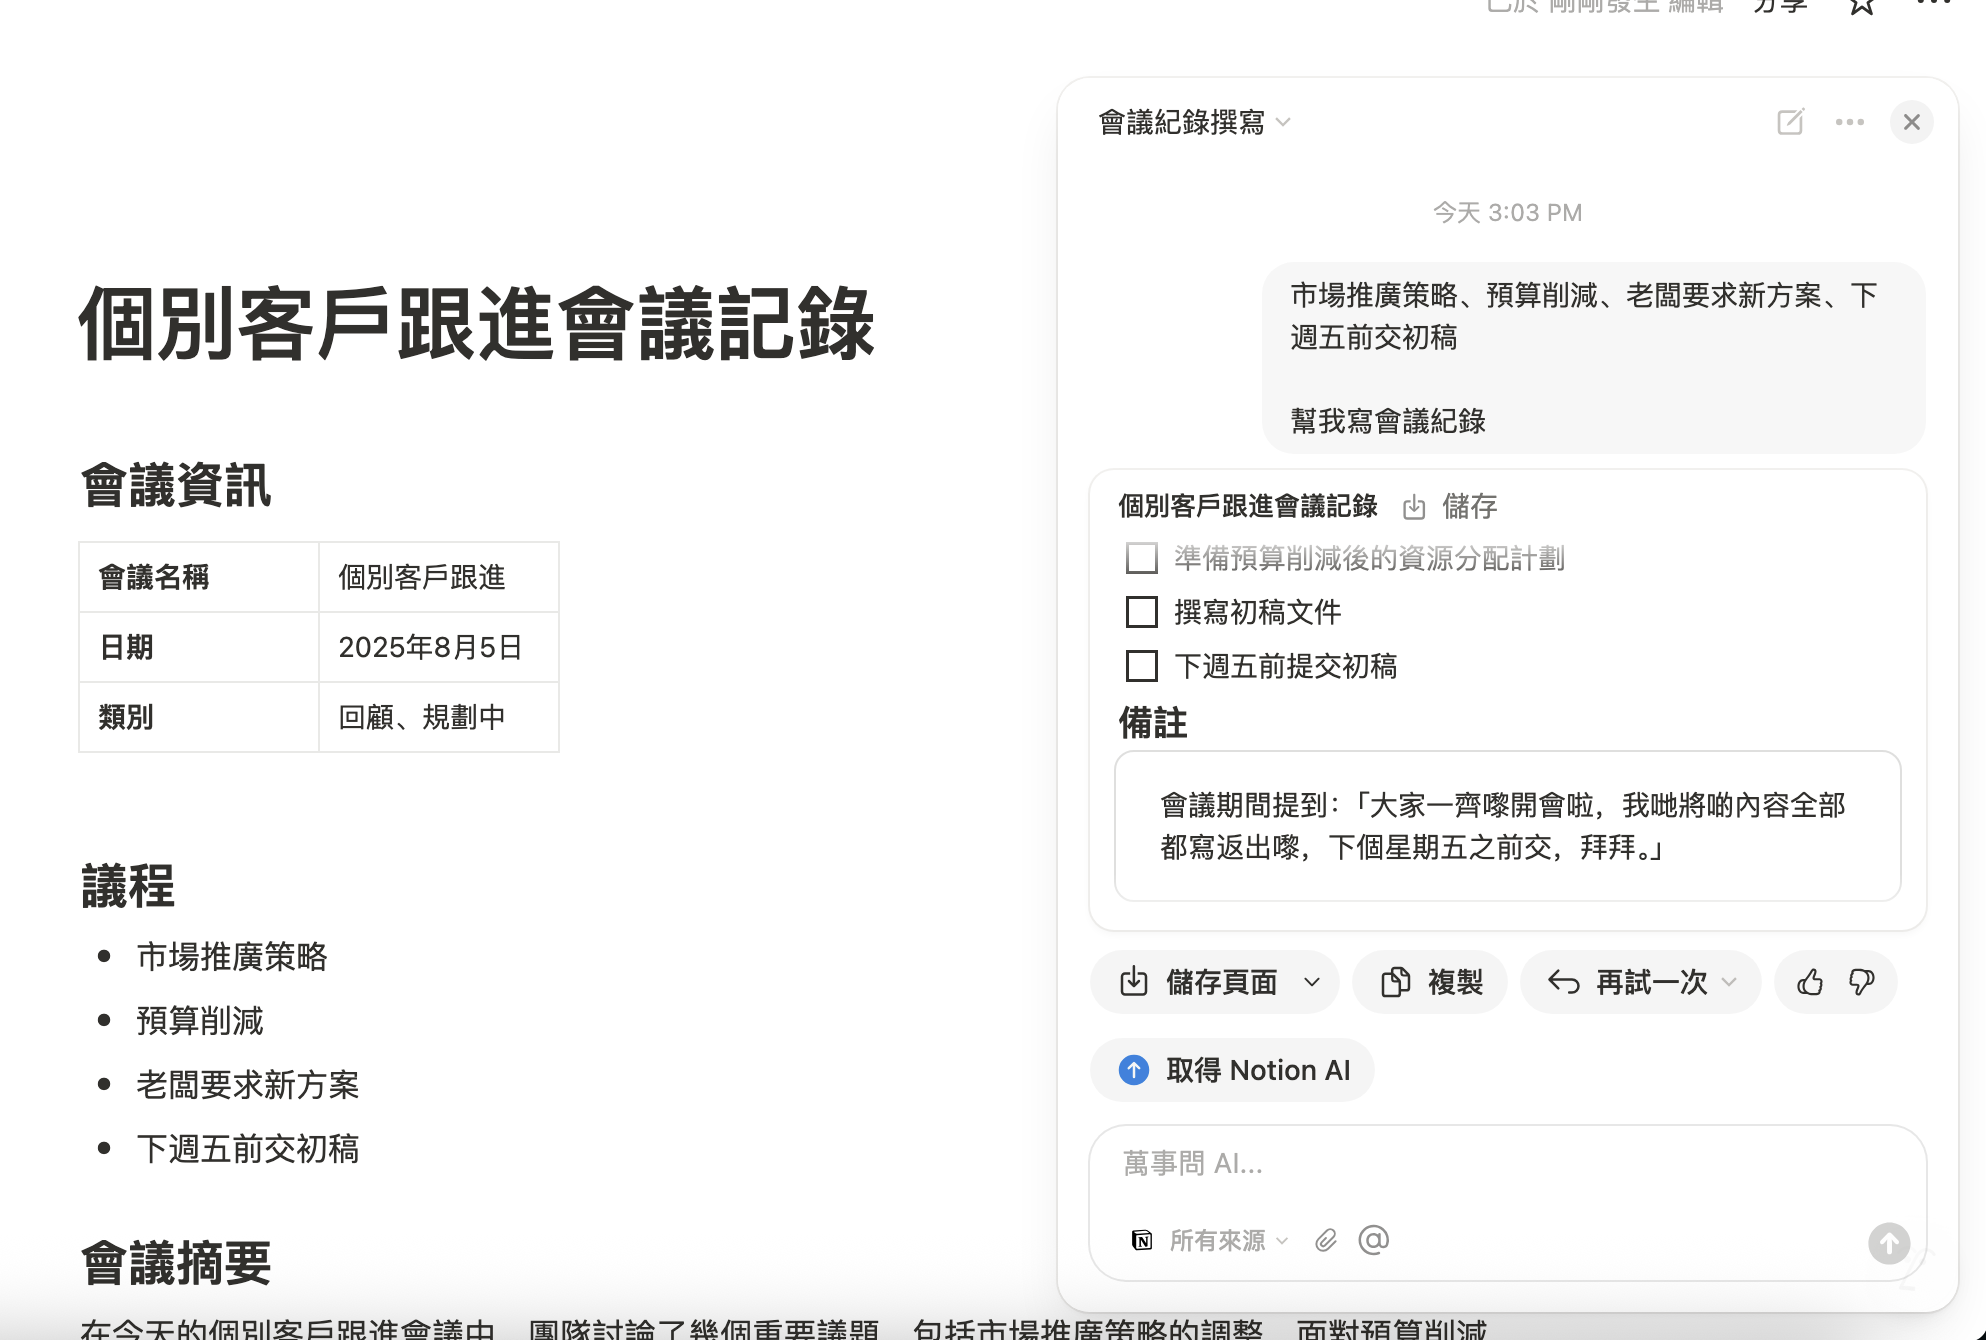This screenshot has height=1340, width=1986.
Task: Check the 下週五前提交初稿 checkbox
Action: pyautogui.click(x=1141, y=666)
